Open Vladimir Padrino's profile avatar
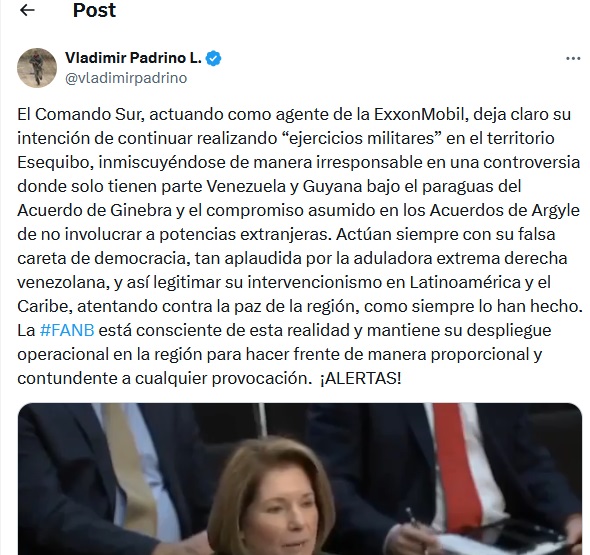 coord(37,68)
